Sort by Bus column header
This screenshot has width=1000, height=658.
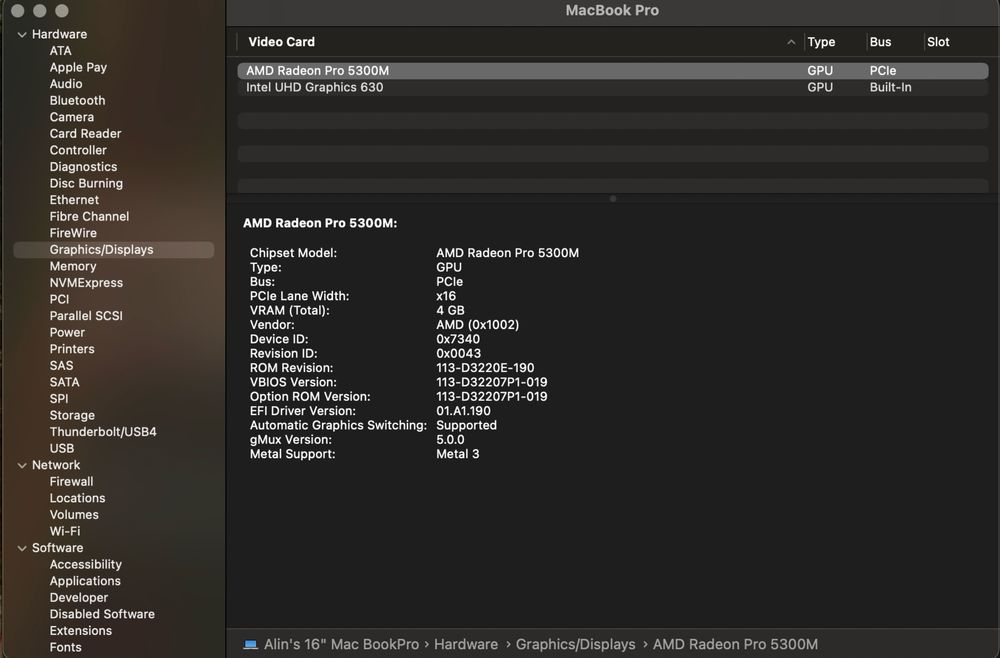click(x=880, y=42)
